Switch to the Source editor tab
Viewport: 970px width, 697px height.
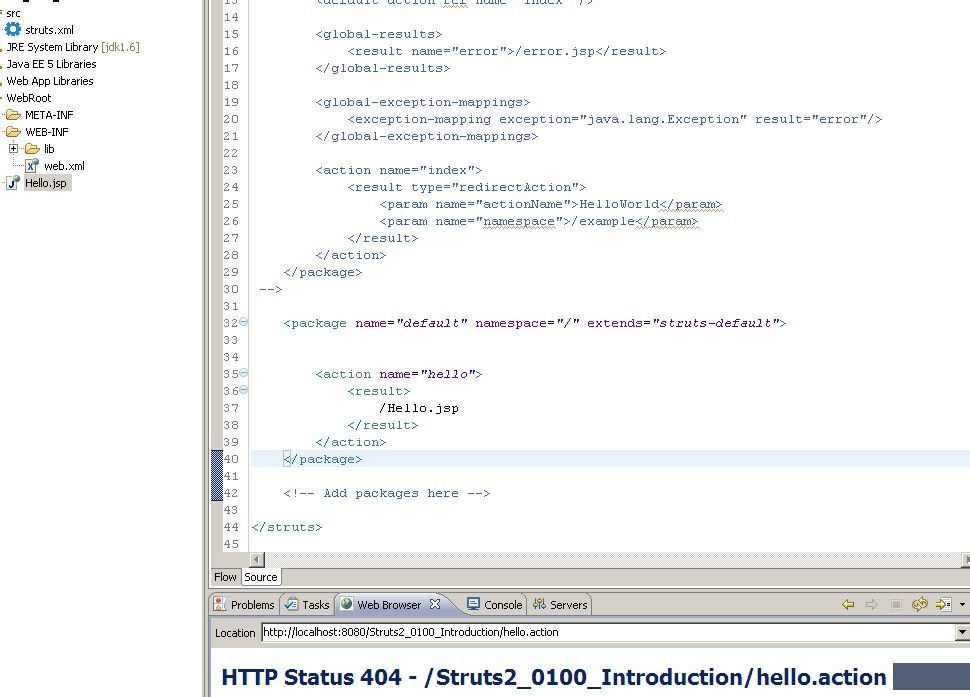(260, 577)
